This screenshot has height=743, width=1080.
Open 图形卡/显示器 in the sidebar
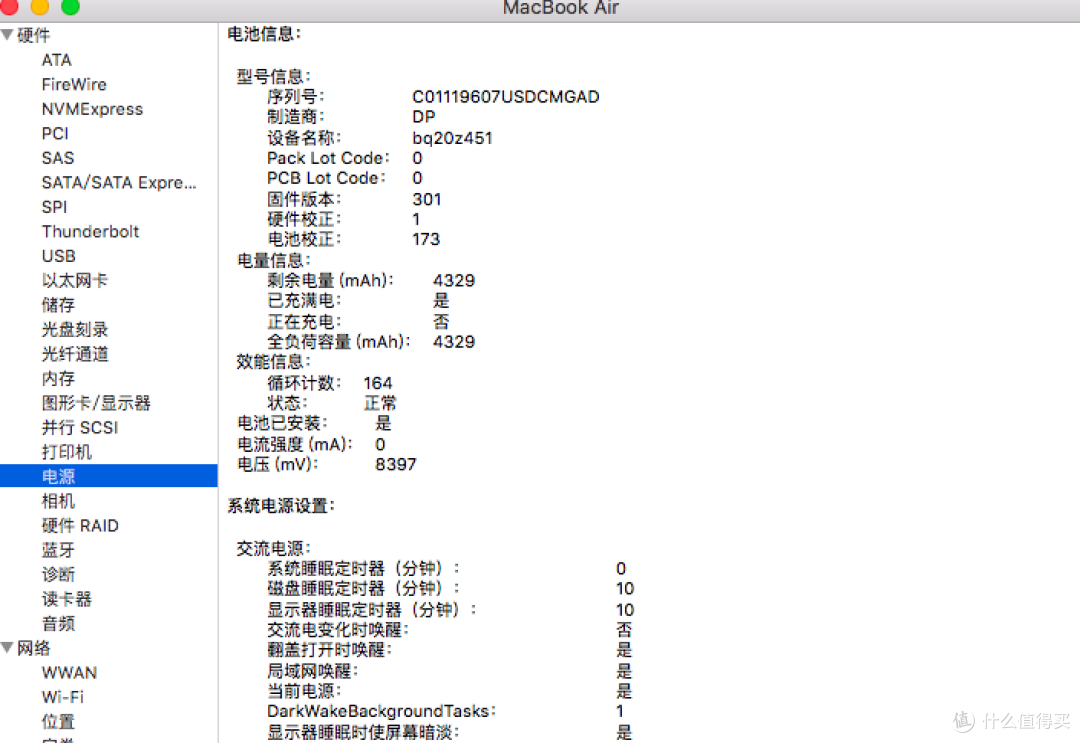96,403
